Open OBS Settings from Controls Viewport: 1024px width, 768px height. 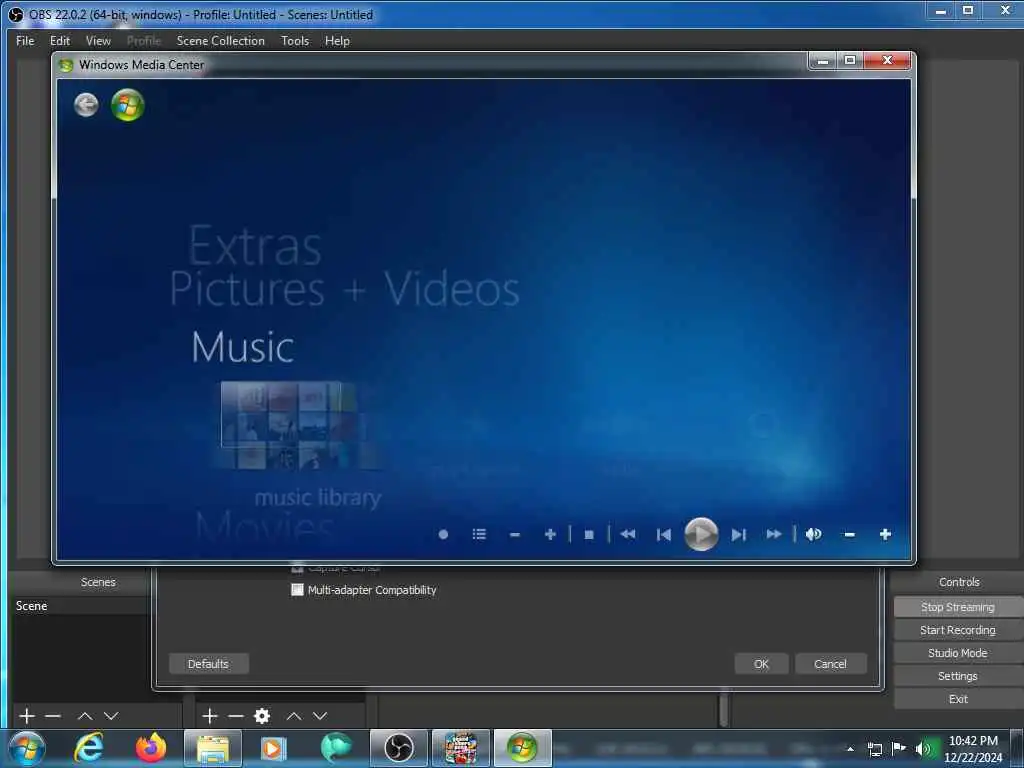click(958, 676)
